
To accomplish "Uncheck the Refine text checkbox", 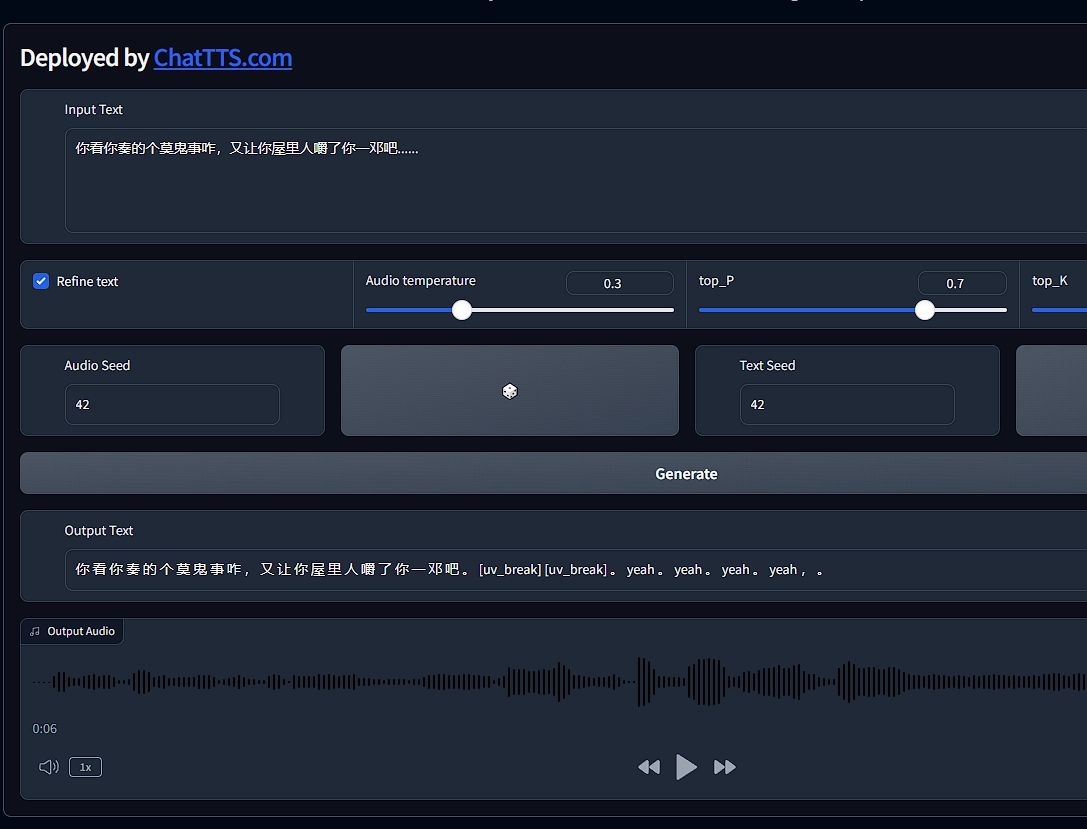I will 41,281.
